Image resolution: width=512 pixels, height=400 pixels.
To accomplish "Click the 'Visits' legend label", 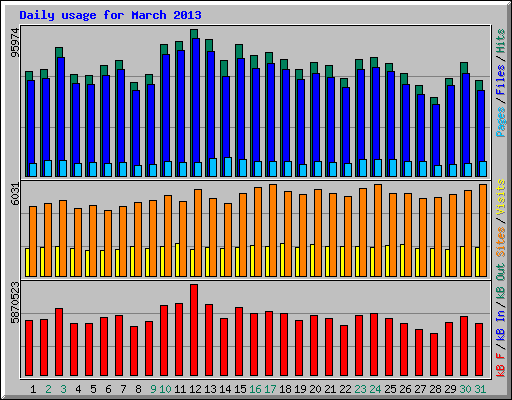I will coord(501,198).
